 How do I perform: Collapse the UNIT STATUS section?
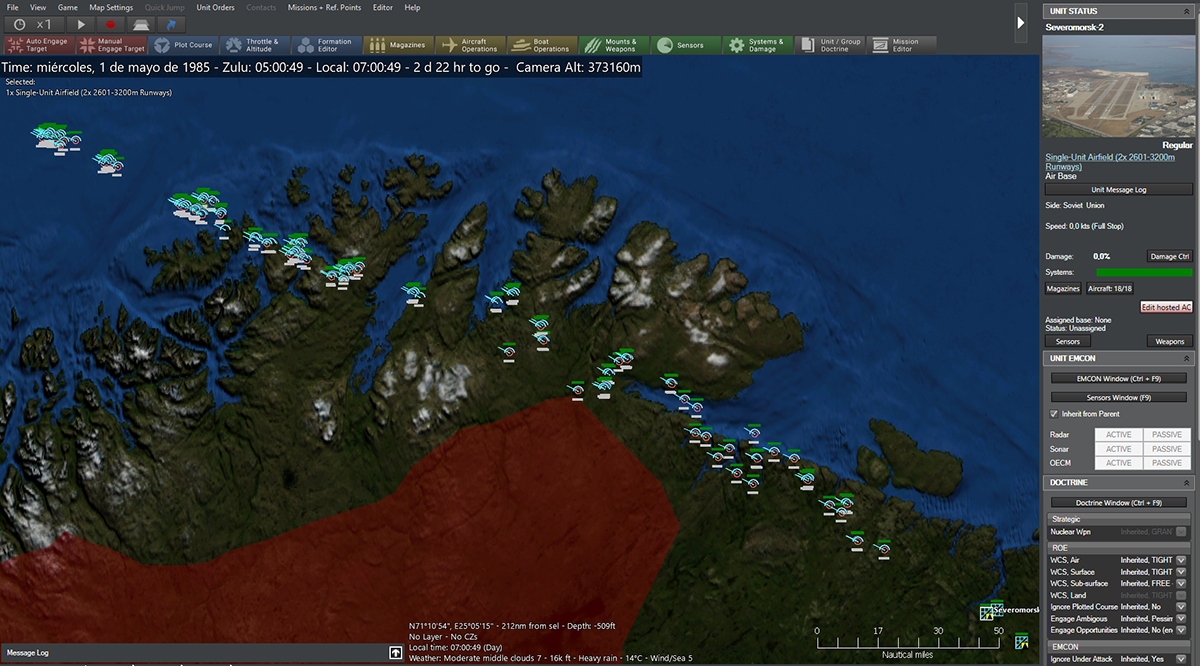pyautogui.click(x=1187, y=11)
